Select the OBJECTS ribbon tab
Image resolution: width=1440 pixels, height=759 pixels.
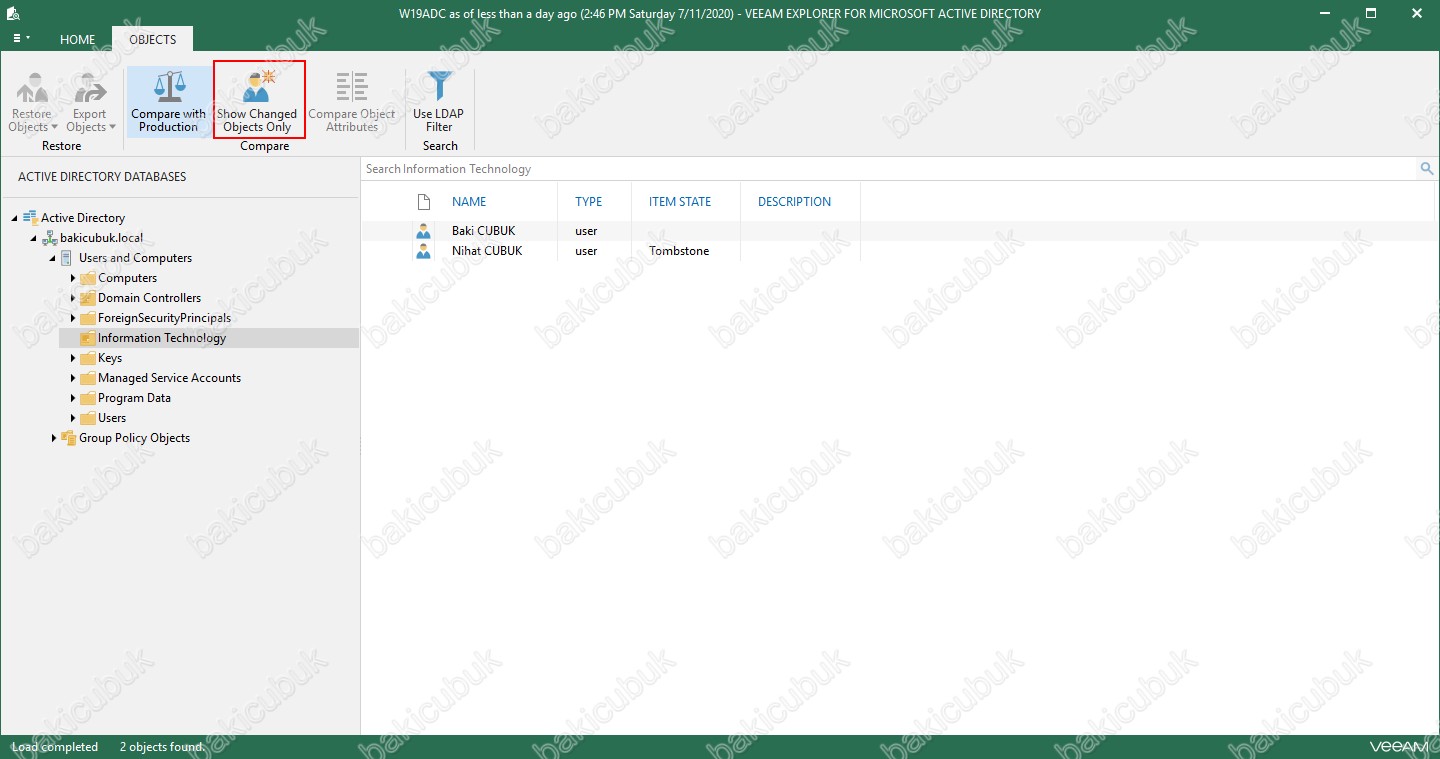coord(153,40)
